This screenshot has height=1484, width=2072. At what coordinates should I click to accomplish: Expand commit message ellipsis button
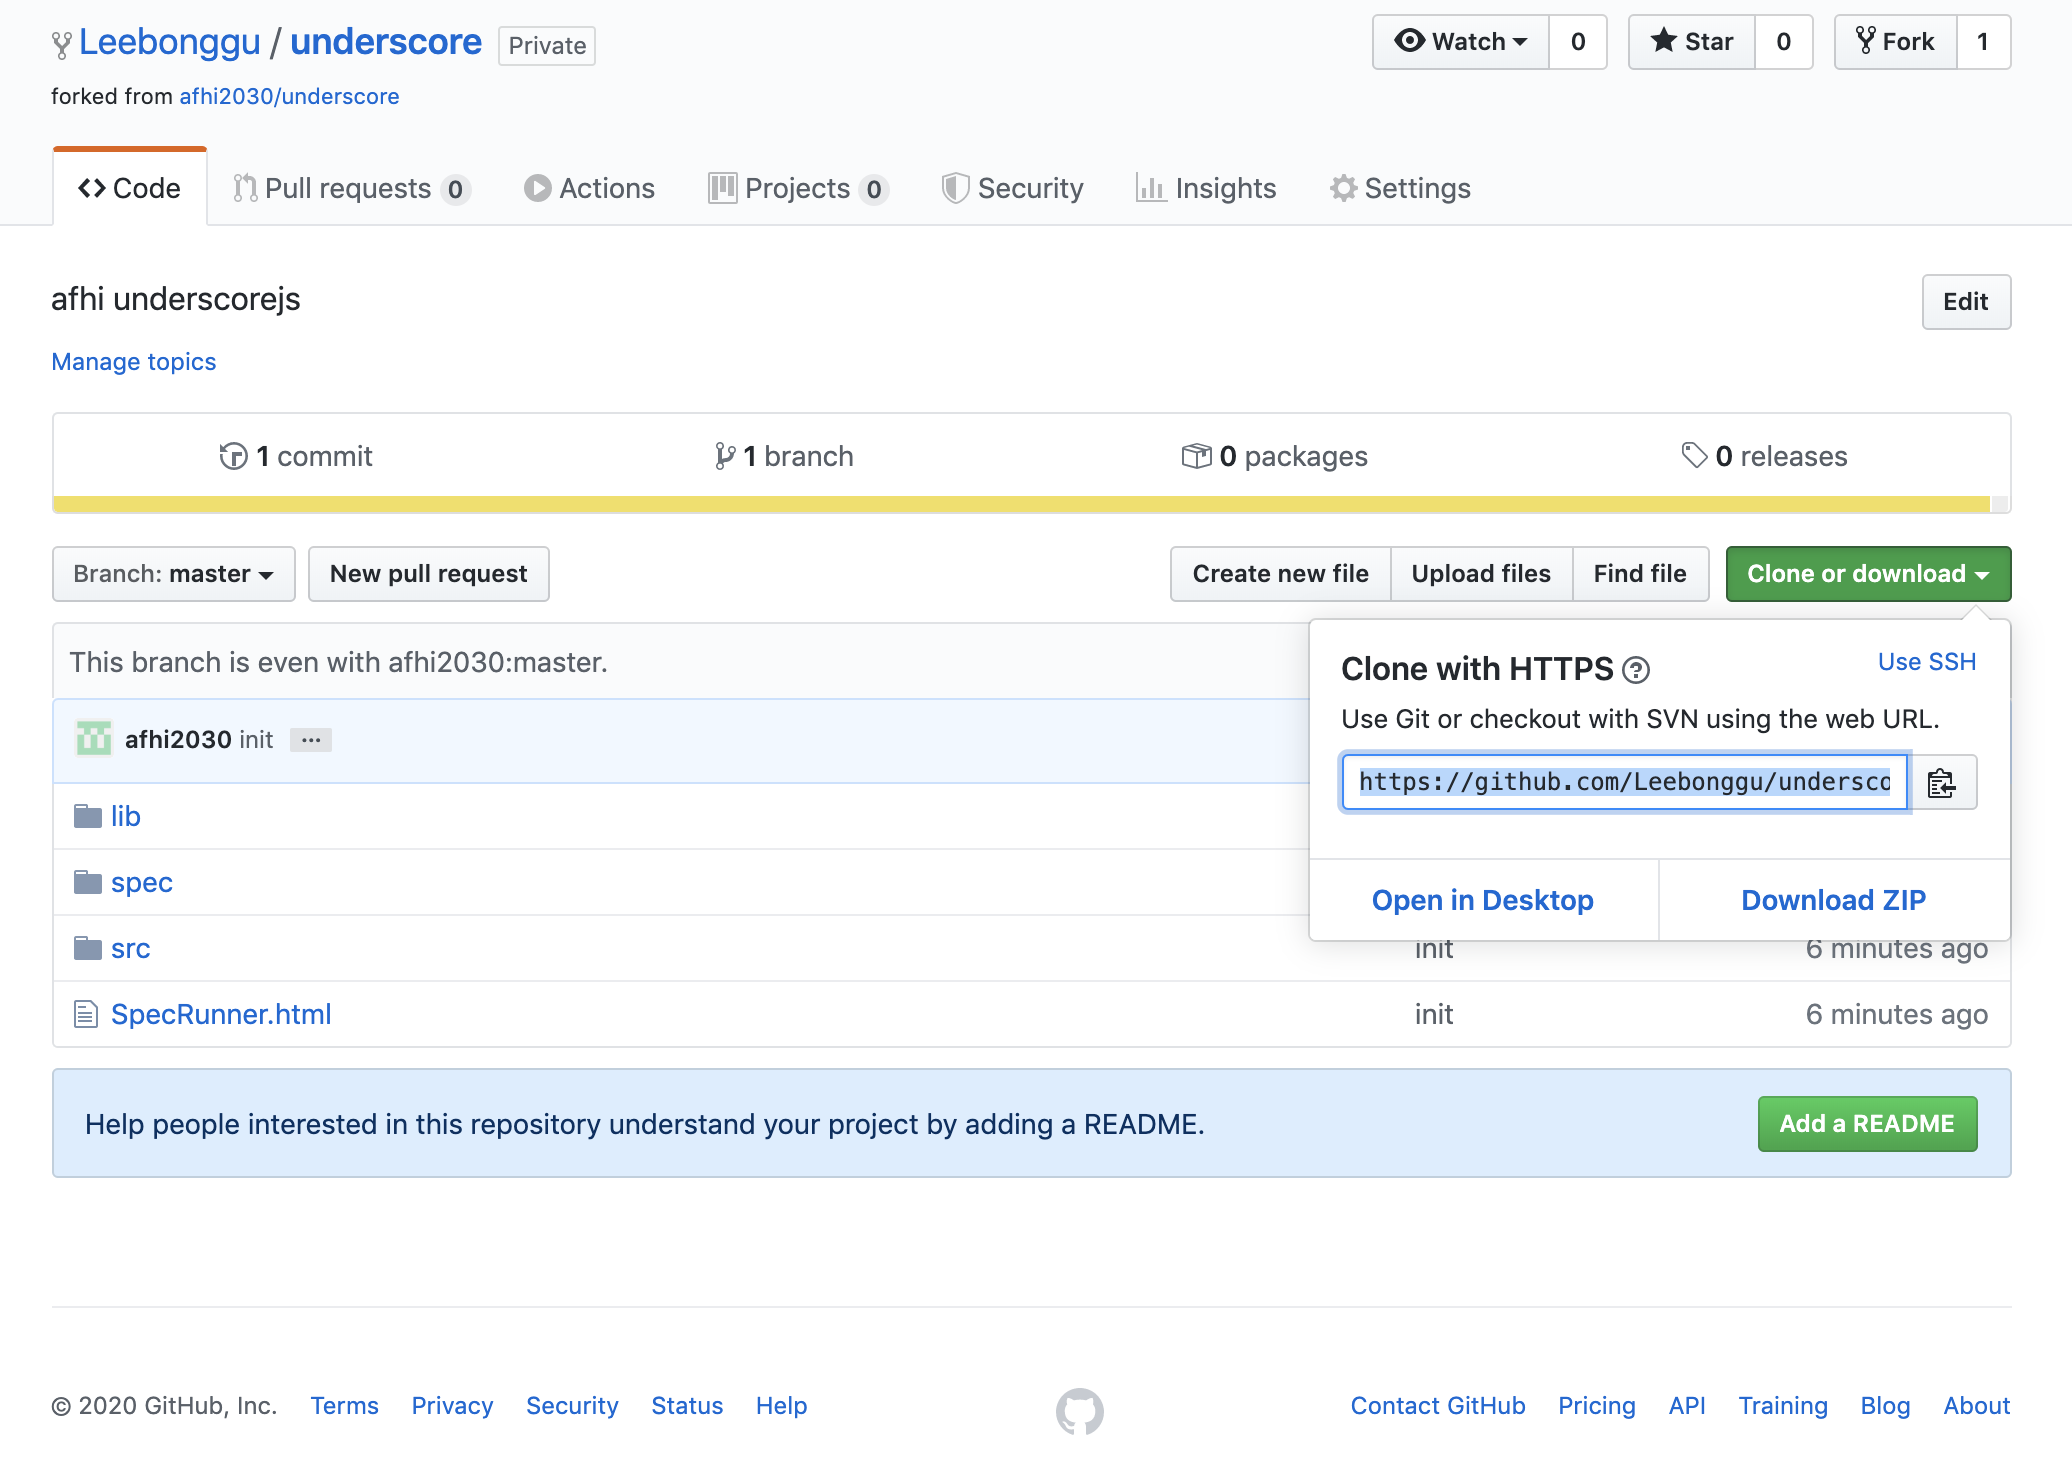[x=311, y=740]
